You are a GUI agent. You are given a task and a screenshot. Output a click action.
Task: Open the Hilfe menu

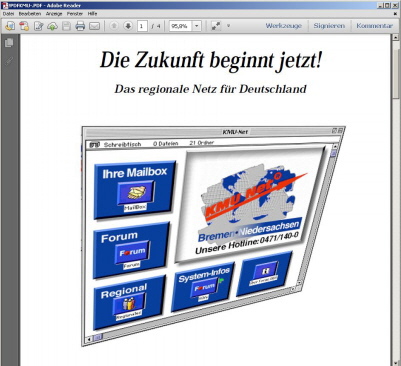pyautogui.click(x=92, y=14)
